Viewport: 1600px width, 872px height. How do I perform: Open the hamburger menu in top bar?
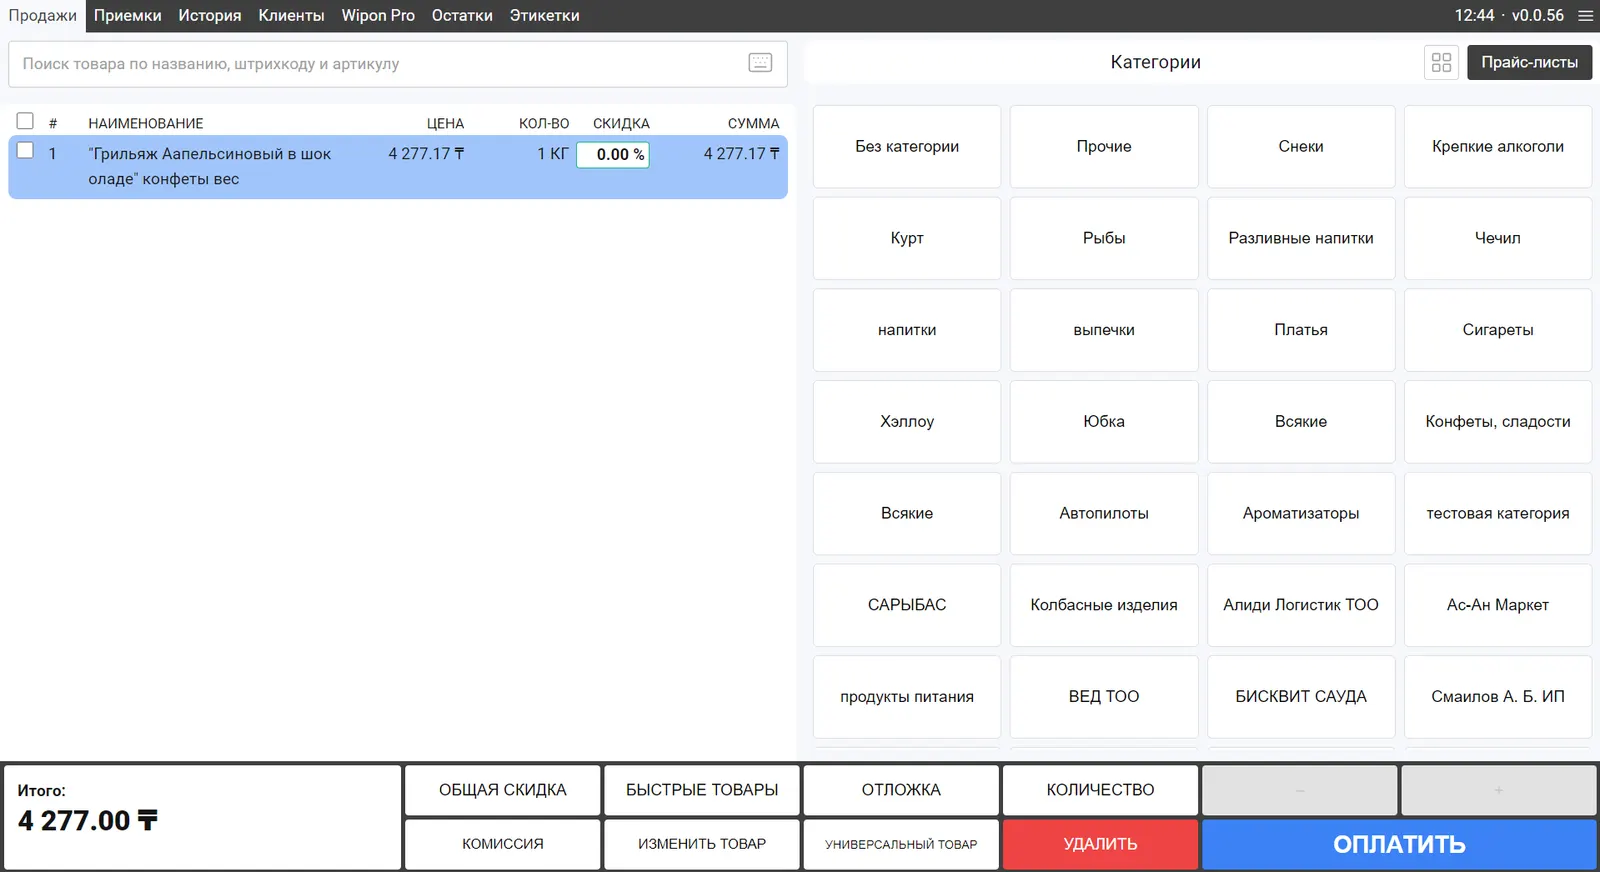(x=1585, y=16)
